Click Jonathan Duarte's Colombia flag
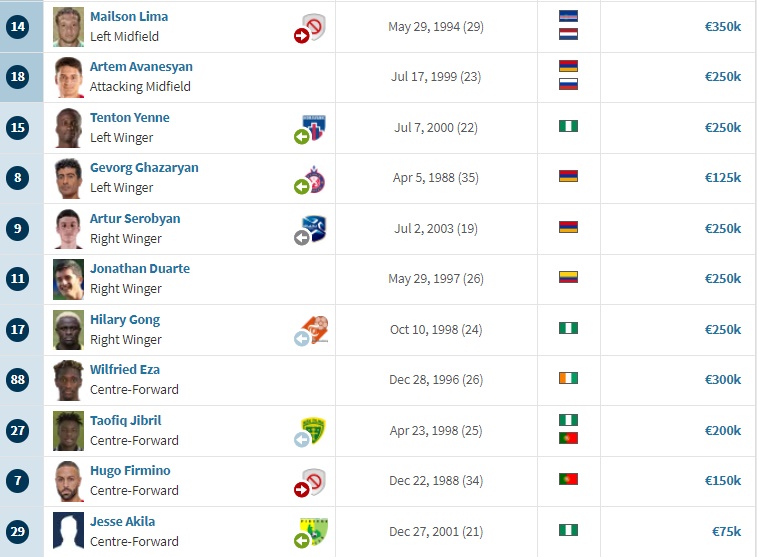The height and width of the screenshot is (557, 757). 568,277
